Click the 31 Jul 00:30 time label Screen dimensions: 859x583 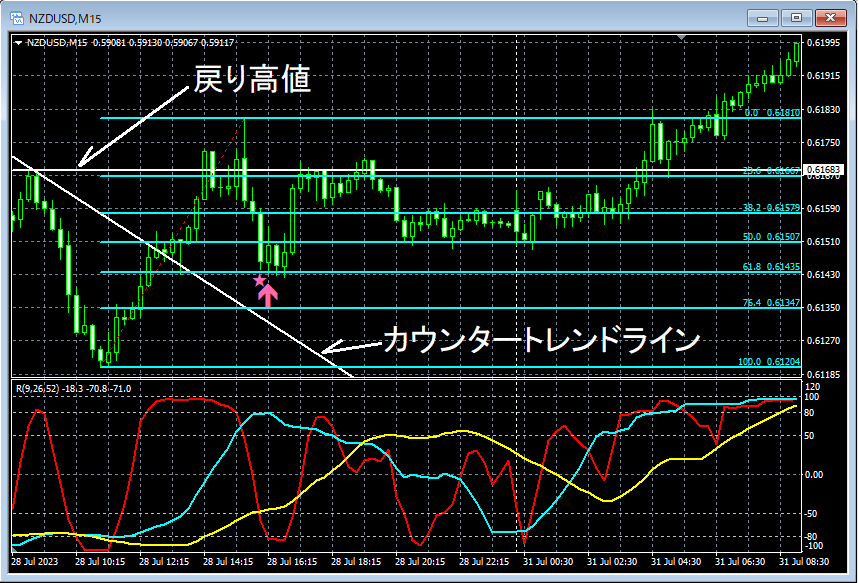(548, 562)
